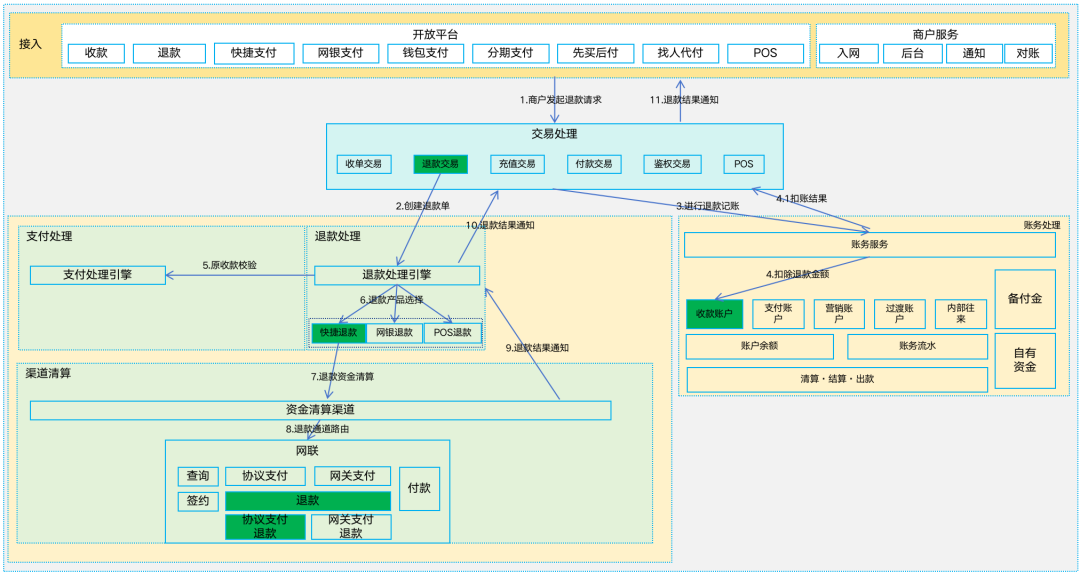The image size is (1080, 574).
Task: Select the 协议支付 box in 网联
Action: click(x=264, y=476)
